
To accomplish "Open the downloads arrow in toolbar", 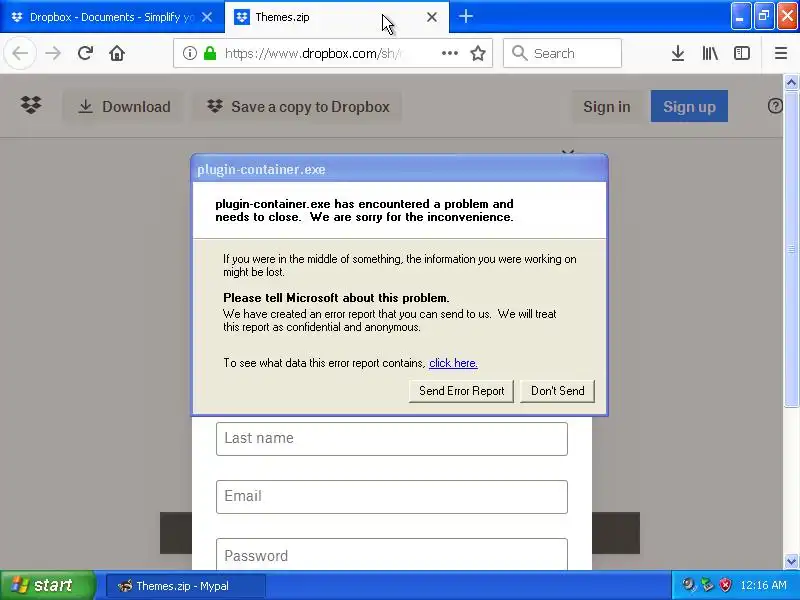I will tap(678, 53).
